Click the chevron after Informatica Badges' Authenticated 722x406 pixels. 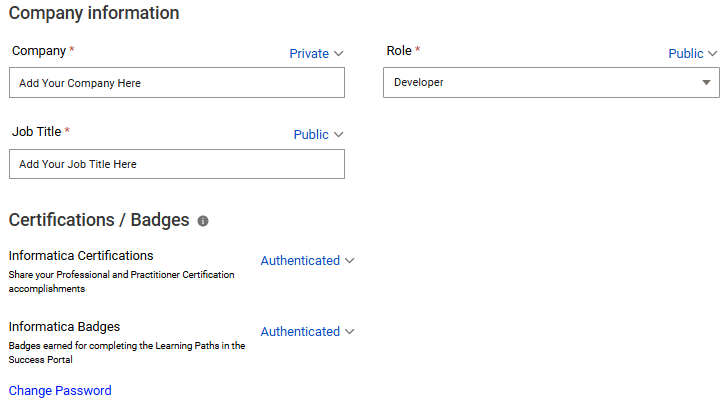coord(350,332)
